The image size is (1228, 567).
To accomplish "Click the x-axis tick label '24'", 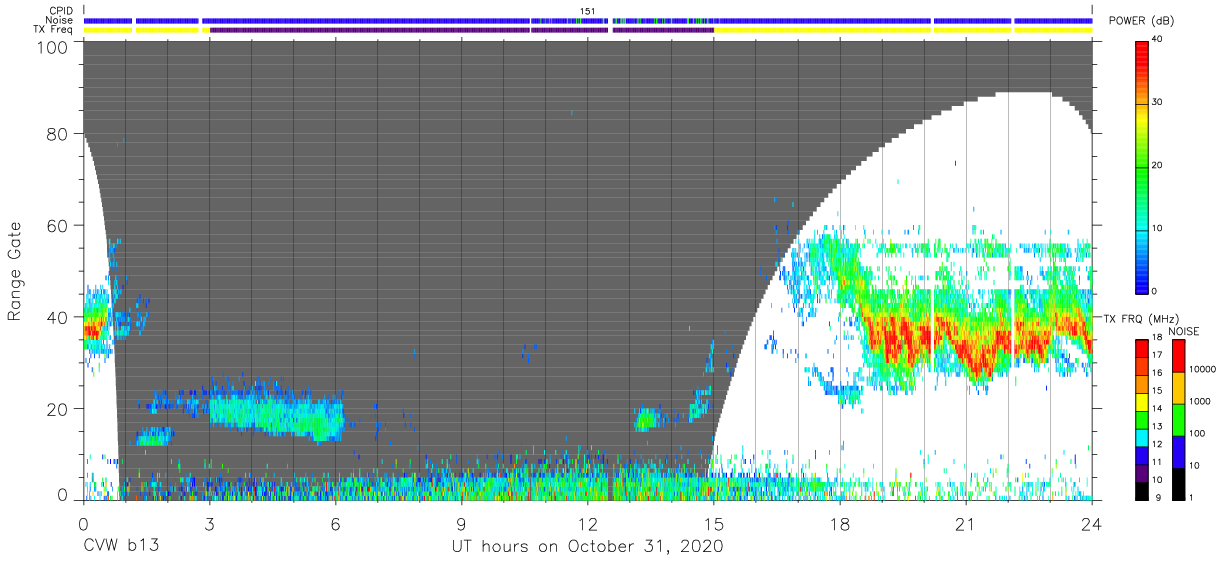I will (x=1092, y=522).
